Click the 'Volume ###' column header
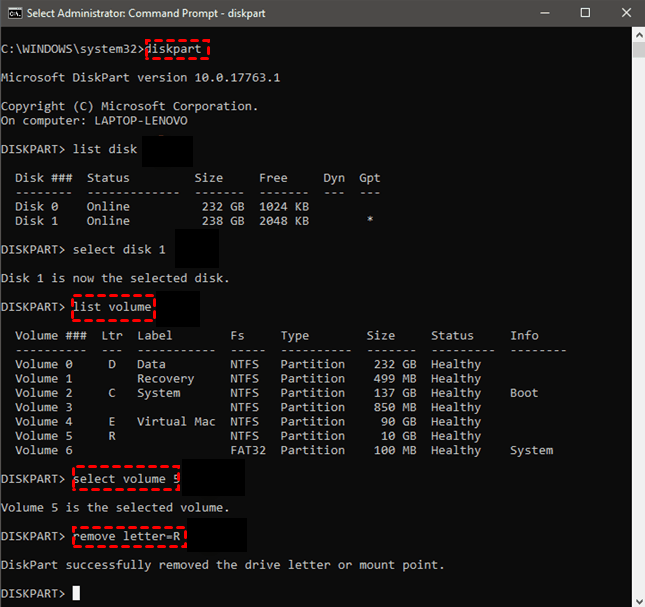645x607 pixels. 51,336
